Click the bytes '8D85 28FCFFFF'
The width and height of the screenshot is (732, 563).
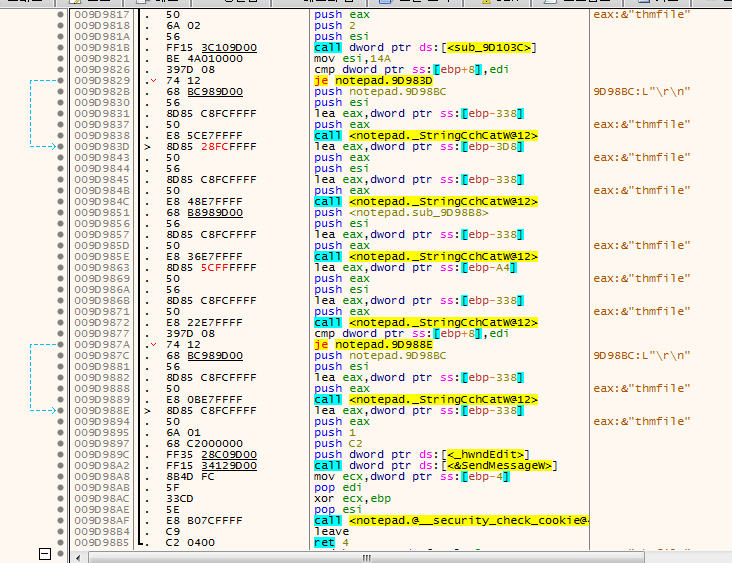click(211, 147)
